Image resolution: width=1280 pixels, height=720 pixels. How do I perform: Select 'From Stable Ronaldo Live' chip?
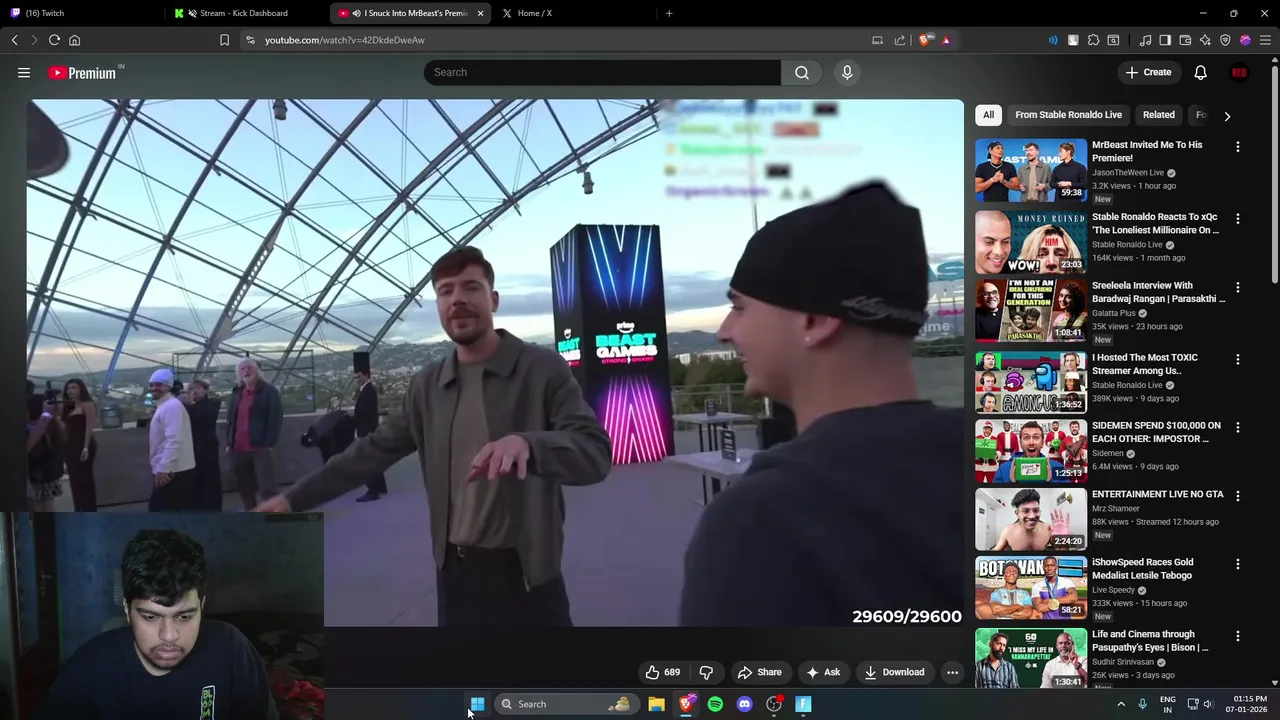pyautogui.click(x=1068, y=115)
